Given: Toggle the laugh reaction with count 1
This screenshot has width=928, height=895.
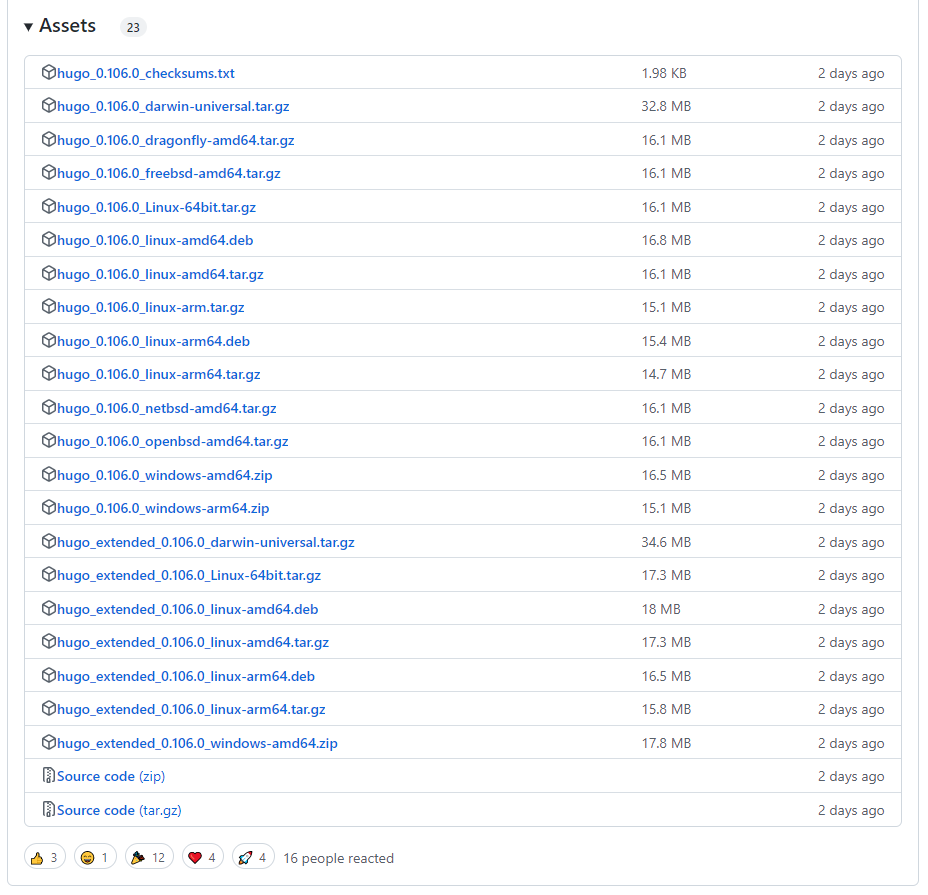Looking at the screenshot, I should pyautogui.click(x=95, y=857).
